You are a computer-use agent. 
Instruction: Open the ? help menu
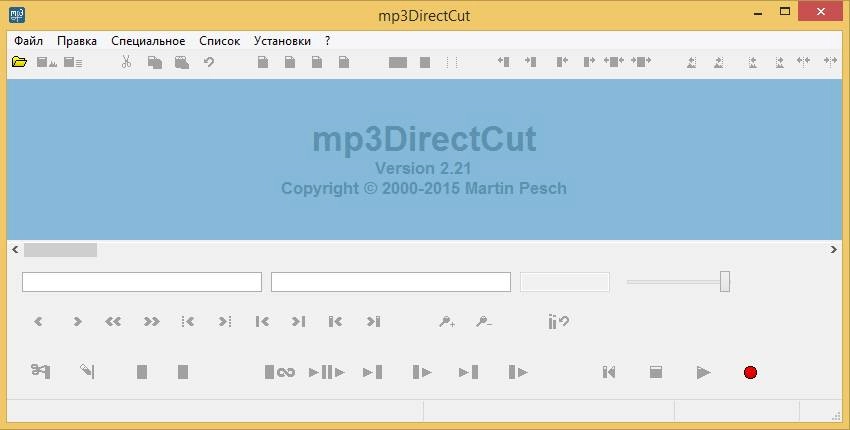(327, 41)
